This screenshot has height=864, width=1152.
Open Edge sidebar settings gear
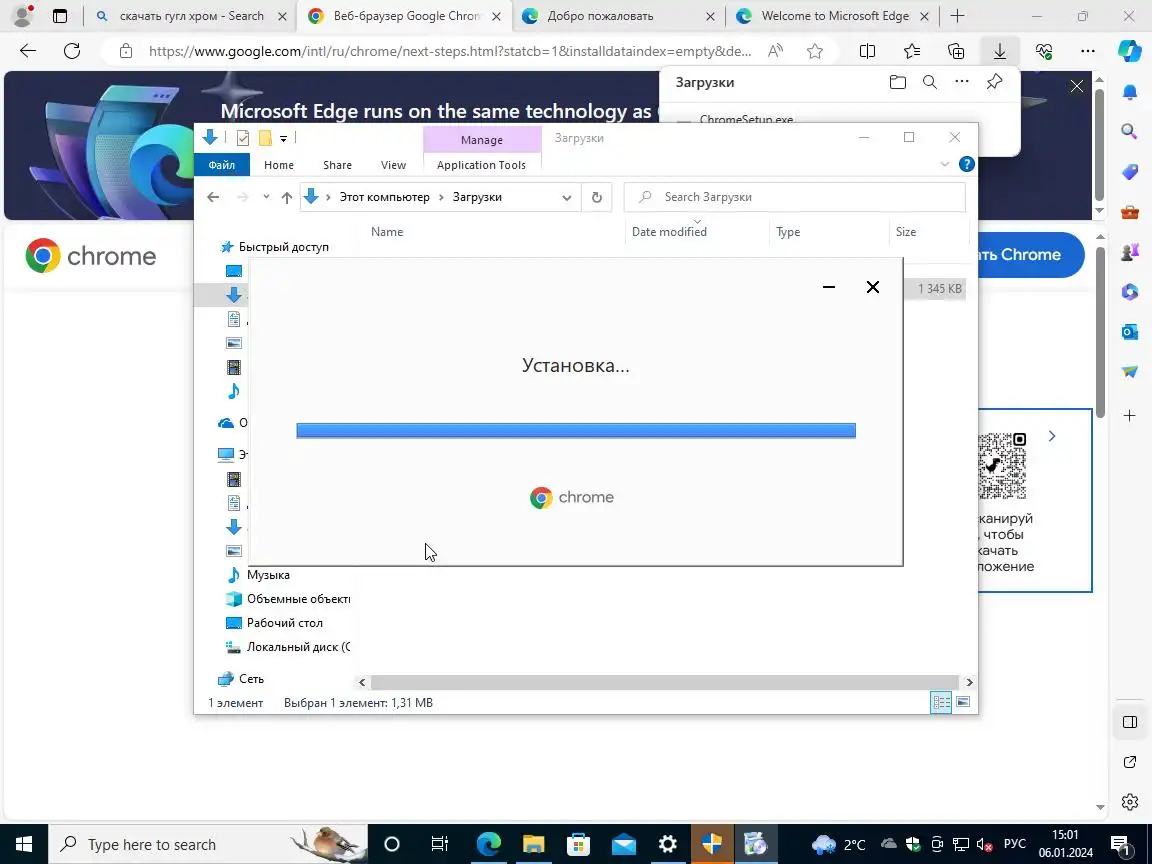[1130, 802]
